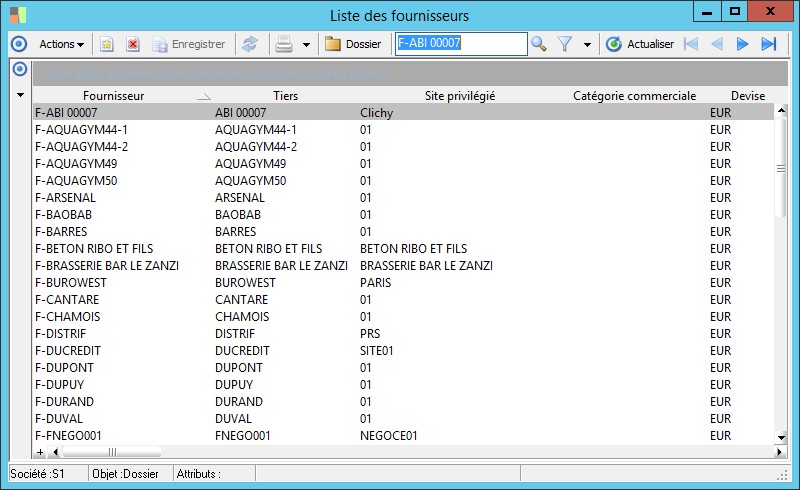Select the F-AQUAGYM44-1 supplier row
Viewport: 800px width, 490px height.
pos(403,130)
